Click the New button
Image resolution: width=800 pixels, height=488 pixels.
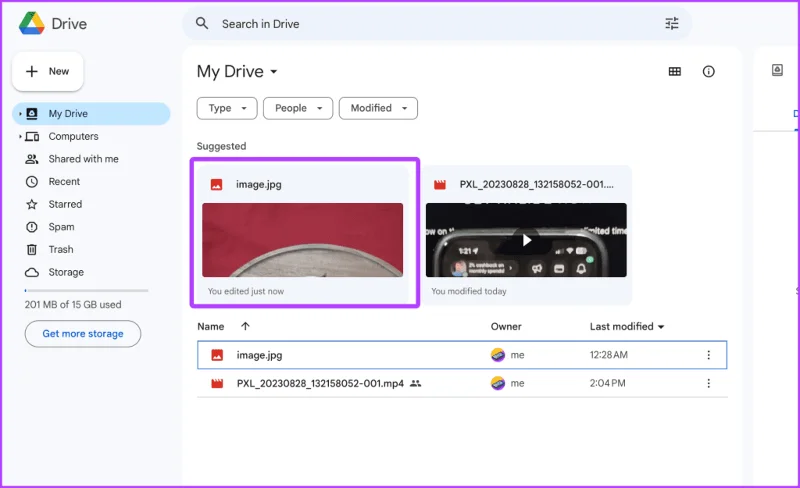click(47, 71)
